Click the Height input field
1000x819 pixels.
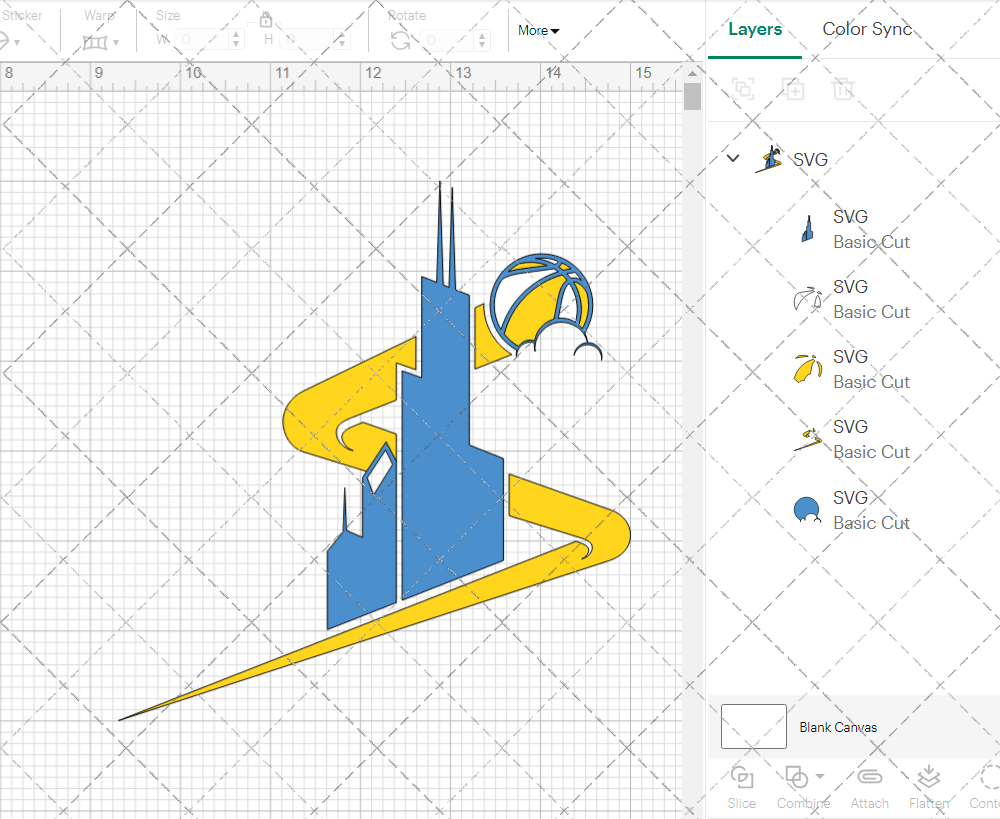[x=306, y=40]
